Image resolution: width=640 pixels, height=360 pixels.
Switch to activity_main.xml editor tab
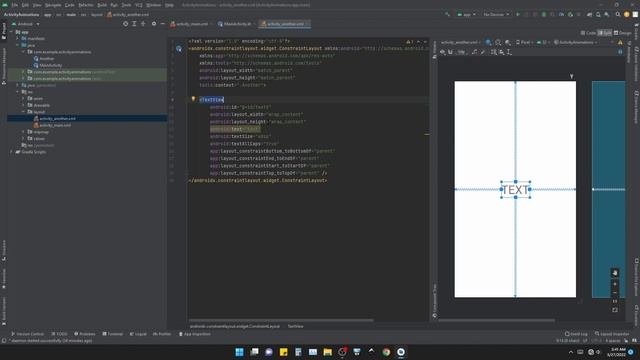coord(189,24)
